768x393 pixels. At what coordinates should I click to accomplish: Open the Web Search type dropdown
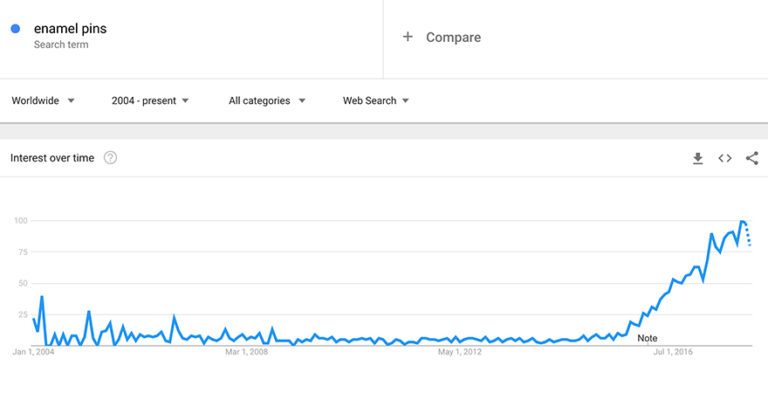coord(376,100)
